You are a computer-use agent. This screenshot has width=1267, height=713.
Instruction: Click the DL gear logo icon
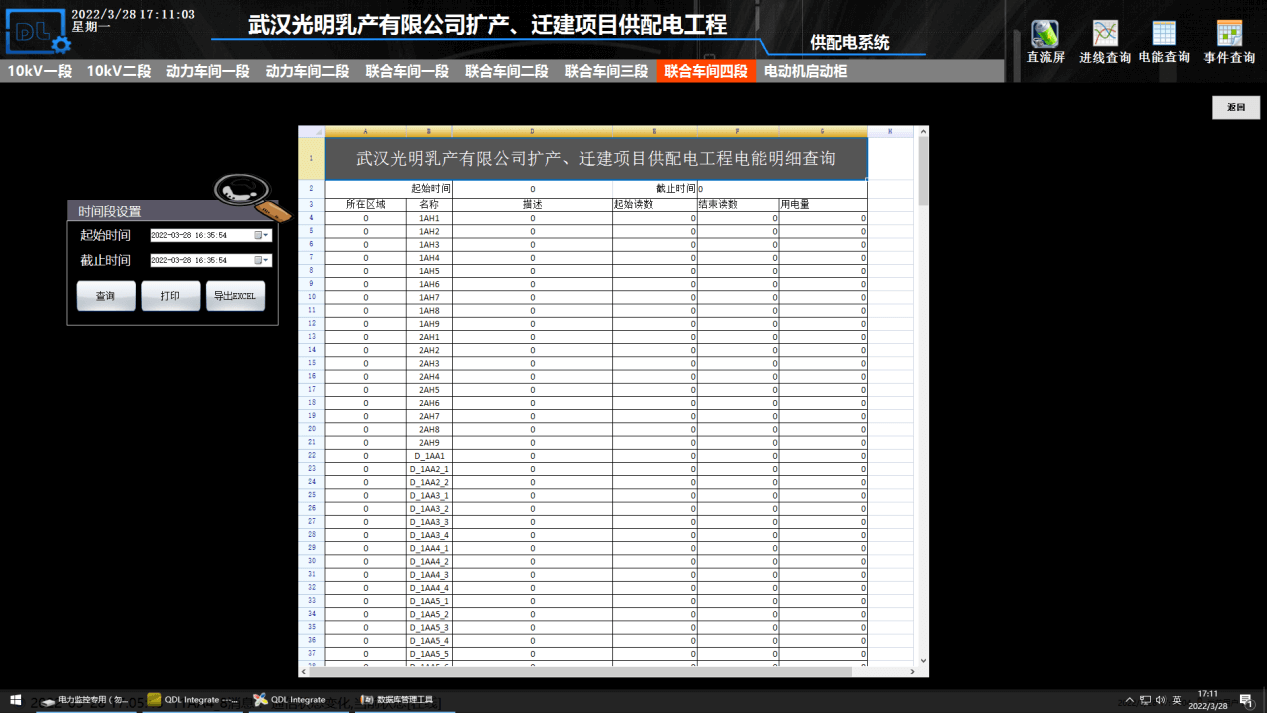pos(36,32)
